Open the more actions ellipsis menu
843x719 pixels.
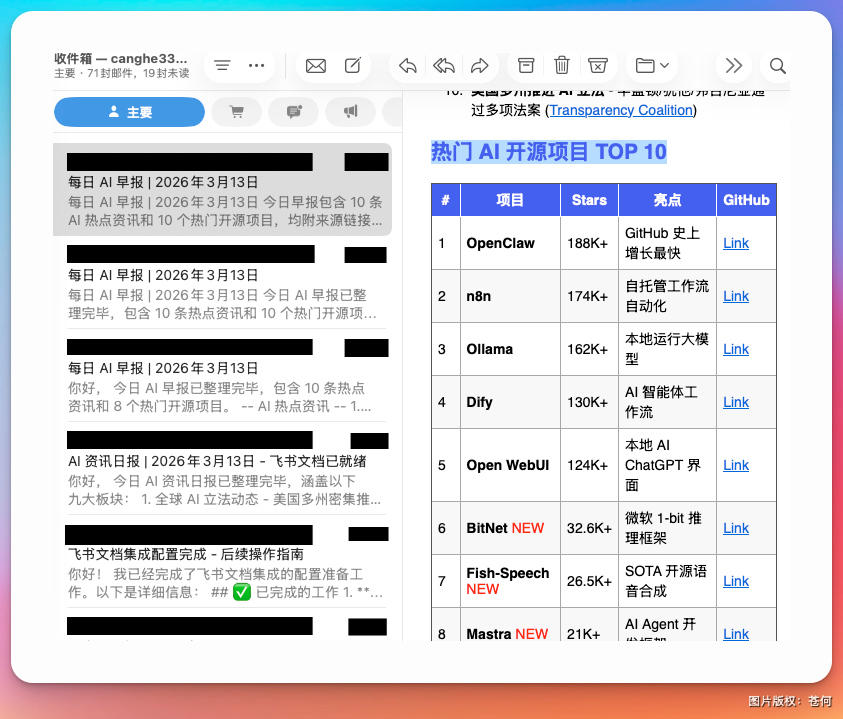(256, 66)
